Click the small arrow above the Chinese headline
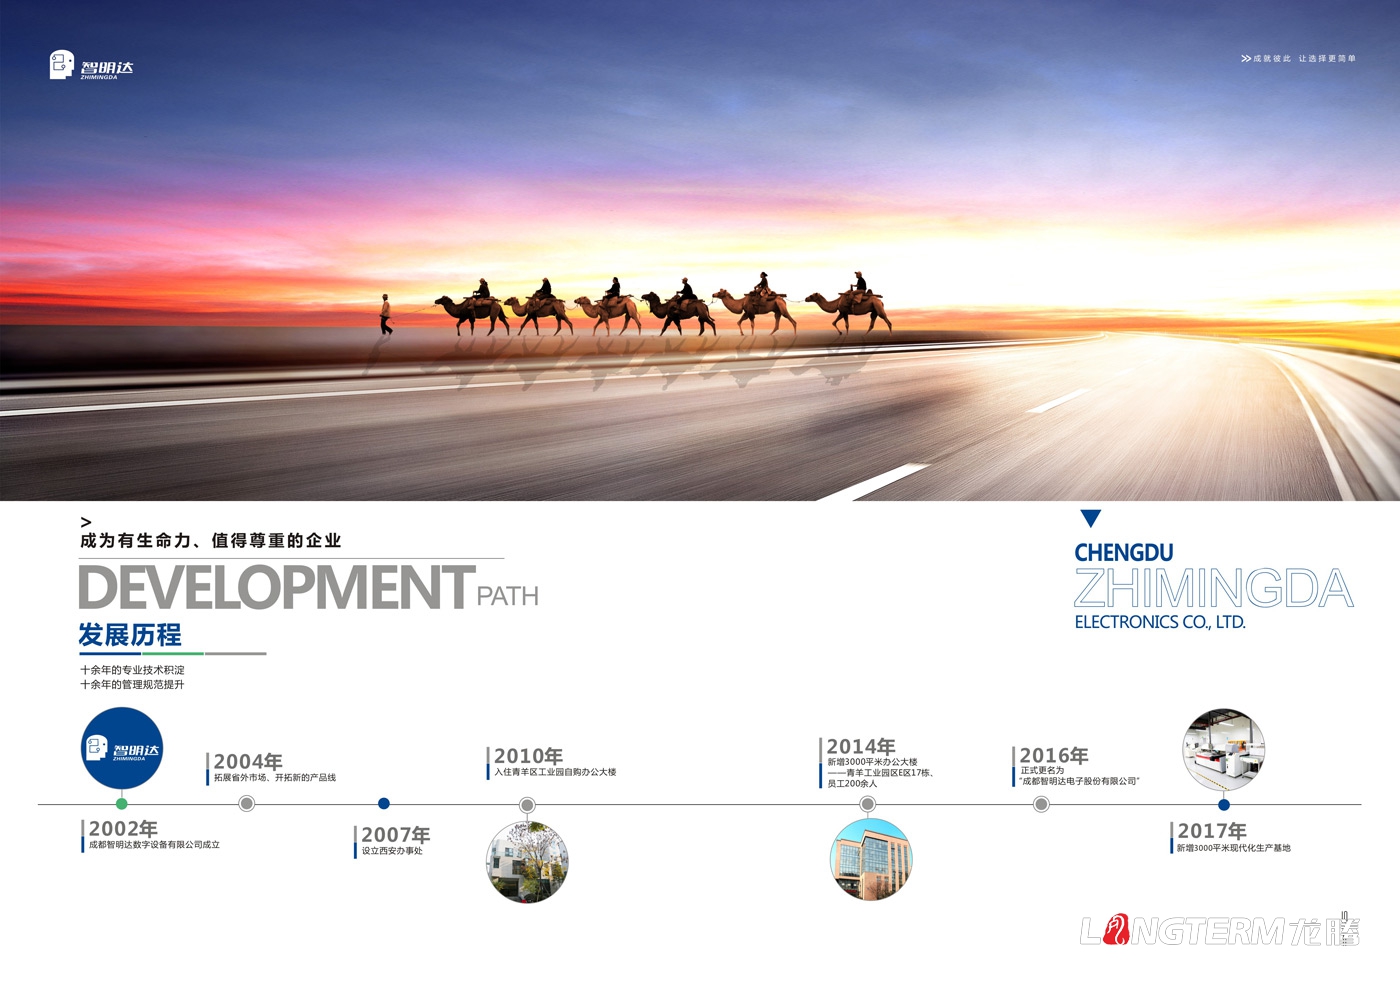The width and height of the screenshot is (1400, 996). pos(86,522)
